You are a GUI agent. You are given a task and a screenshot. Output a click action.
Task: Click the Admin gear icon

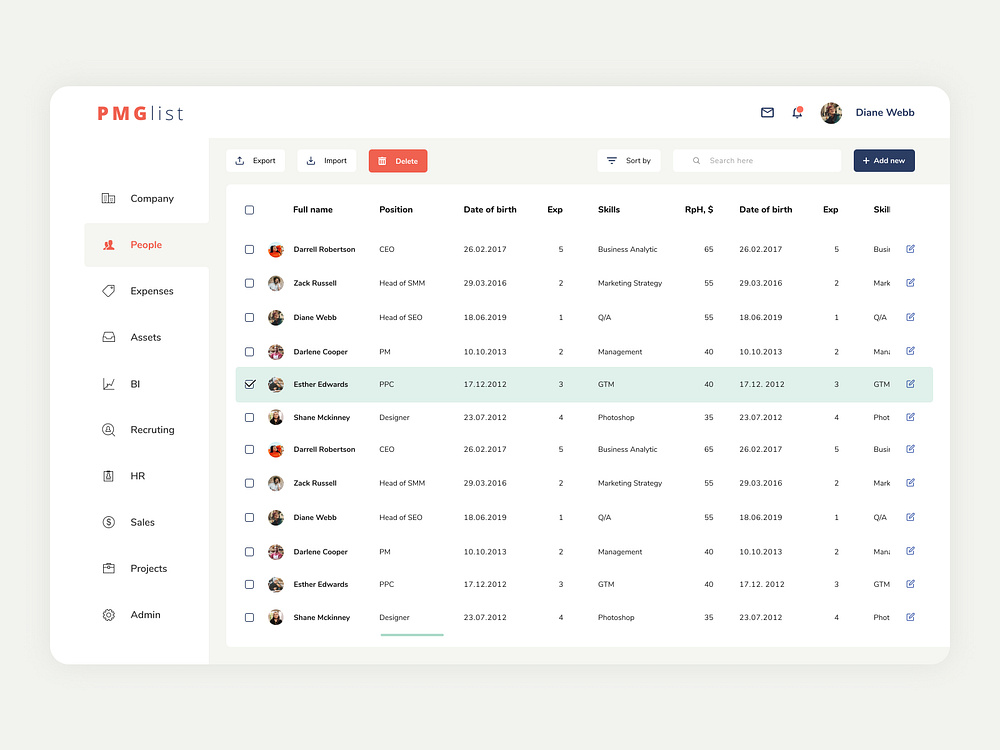(109, 614)
